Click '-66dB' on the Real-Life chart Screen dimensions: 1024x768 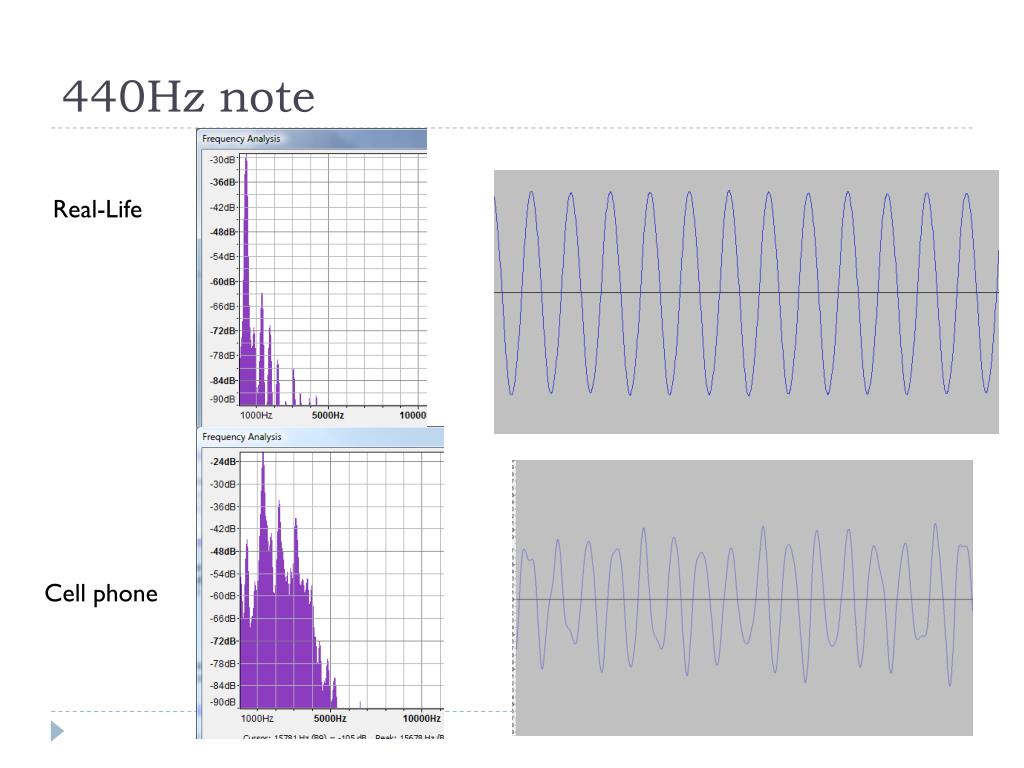pos(222,306)
